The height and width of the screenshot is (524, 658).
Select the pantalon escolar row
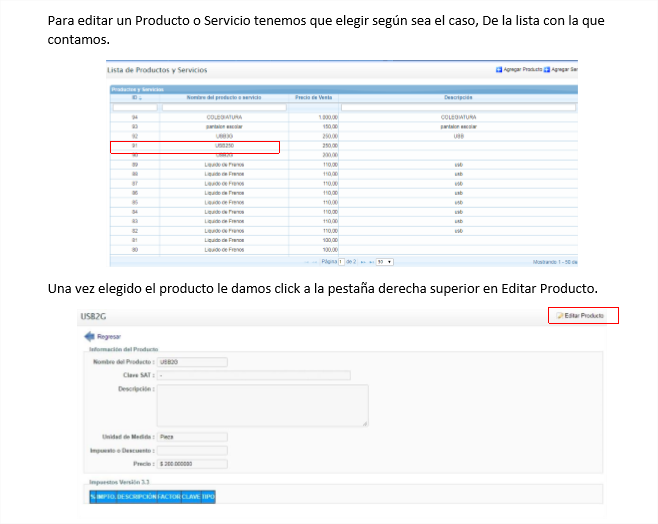[223, 127]
